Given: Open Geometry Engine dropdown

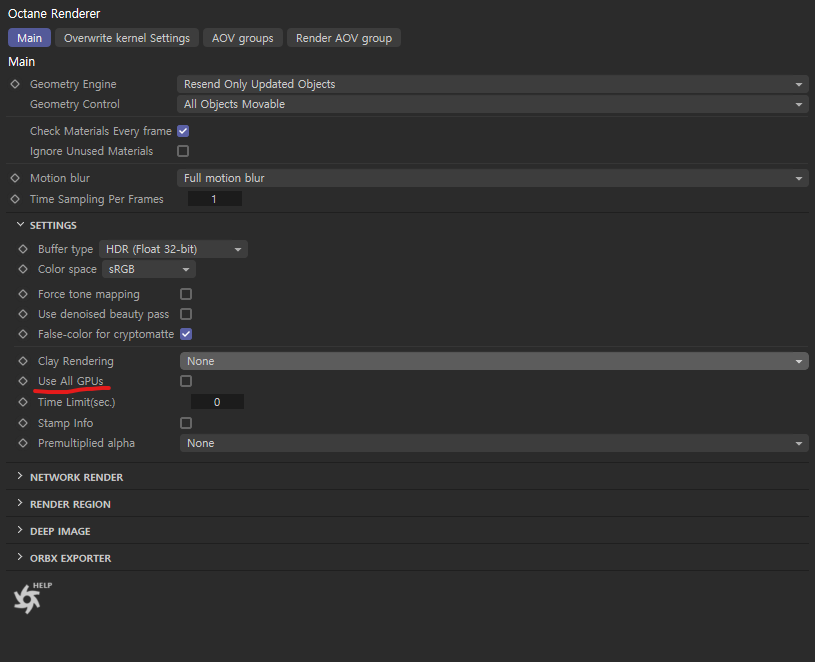Looking at the screenshot, I should tap(493, 84).
